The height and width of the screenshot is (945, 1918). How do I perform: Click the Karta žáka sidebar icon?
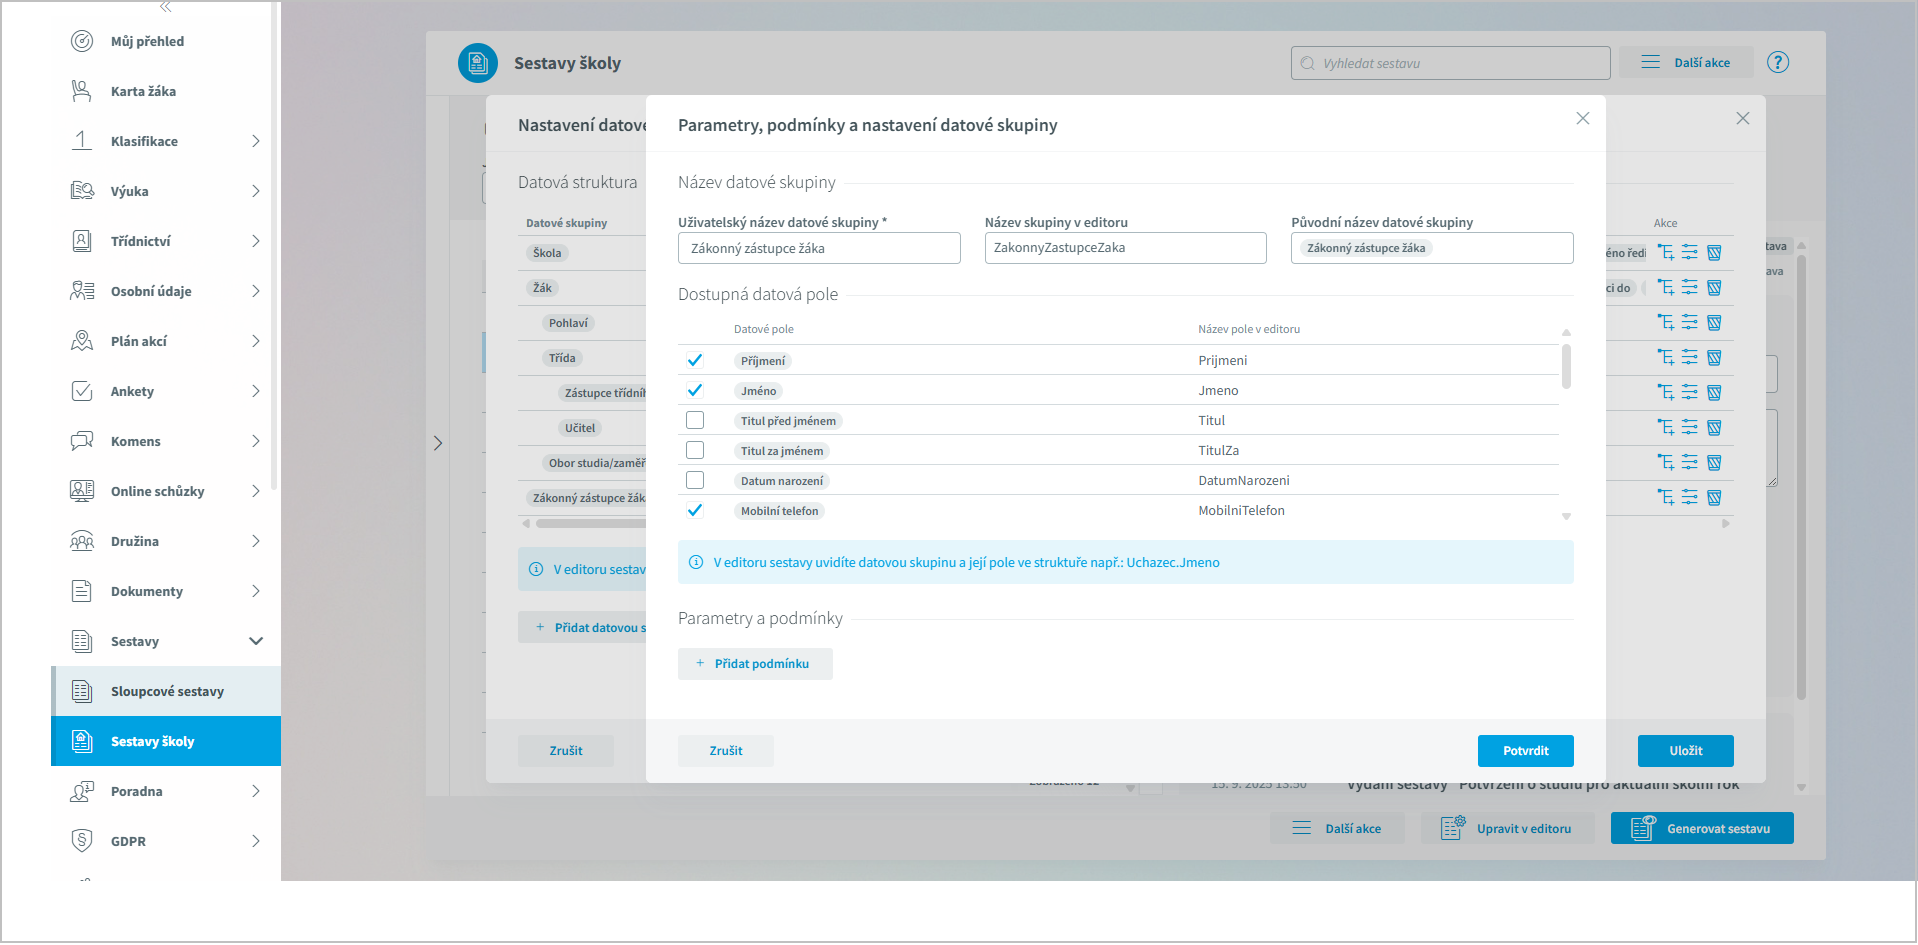(x=82, y=91)
